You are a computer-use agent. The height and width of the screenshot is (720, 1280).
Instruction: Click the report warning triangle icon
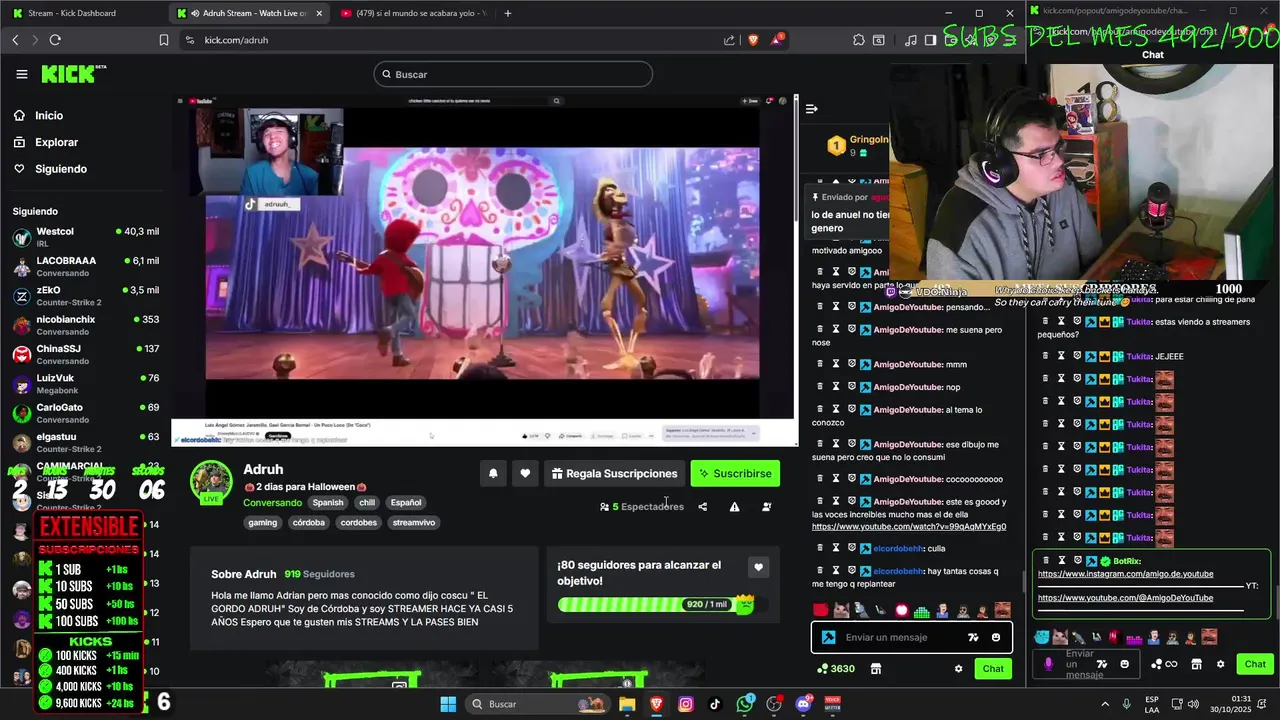pyautogui.click(x=734, y=507)
